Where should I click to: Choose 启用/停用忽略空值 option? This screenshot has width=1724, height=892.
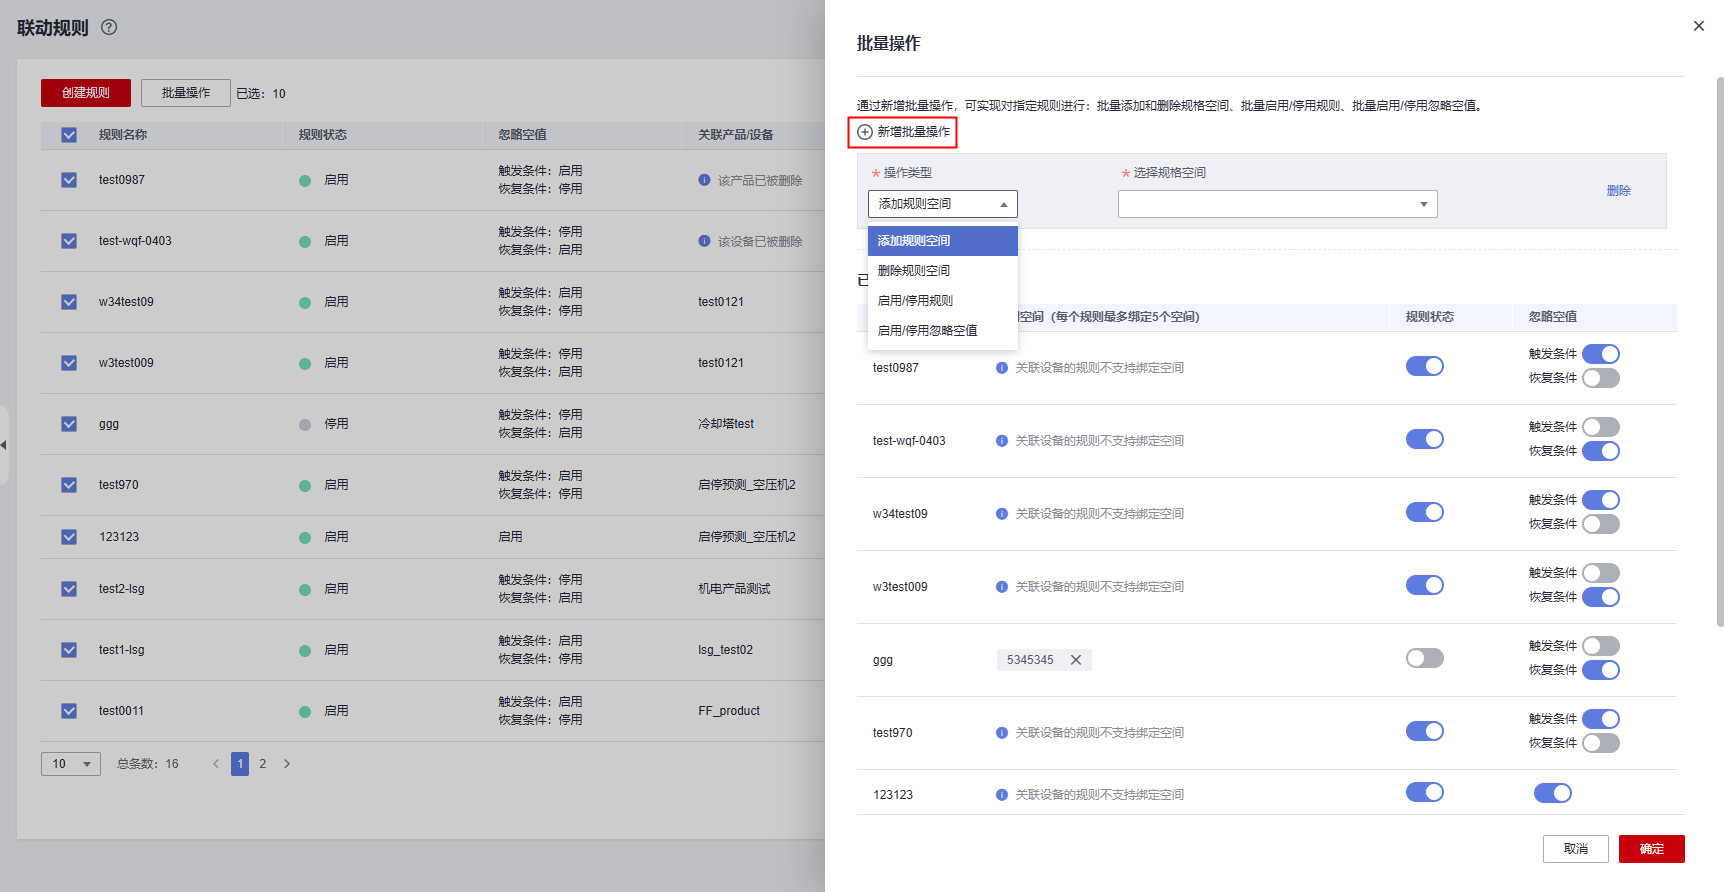click(927, 331)
